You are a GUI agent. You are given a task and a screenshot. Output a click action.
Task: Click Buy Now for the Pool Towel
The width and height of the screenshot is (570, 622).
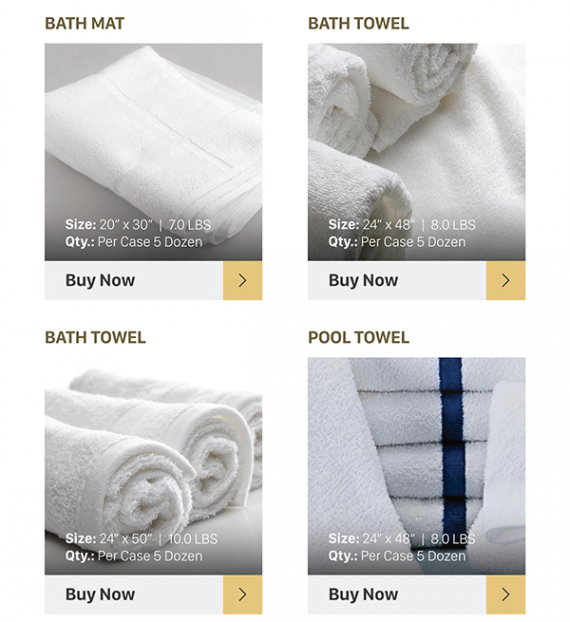click(x=363, y=595)
